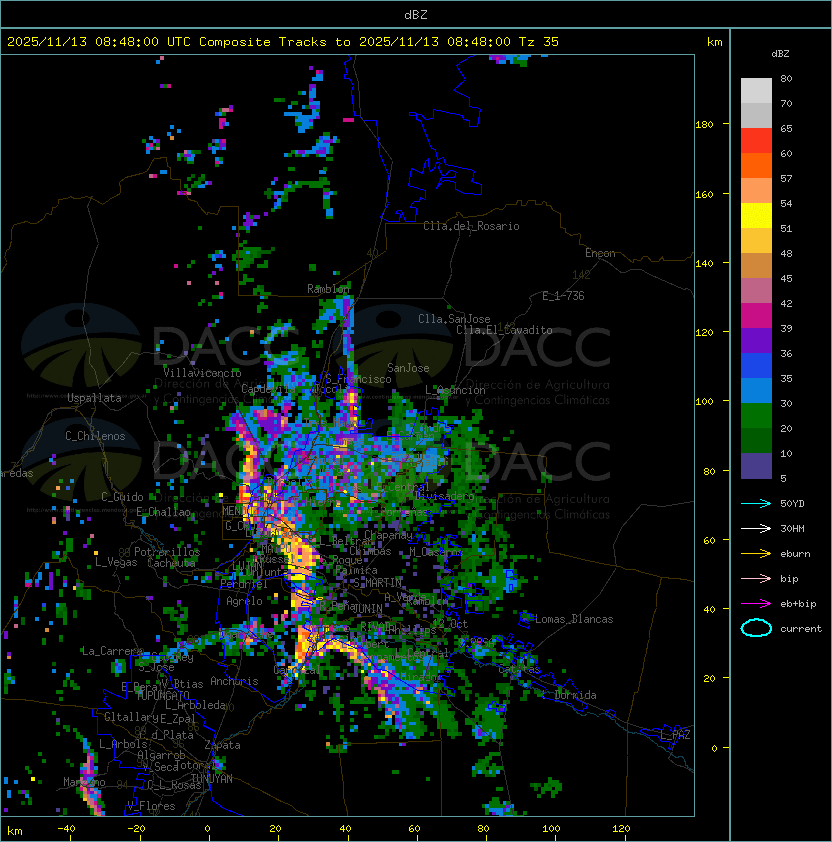Click the La_Carrera place label
832x842 pixels.
point(112,651)
